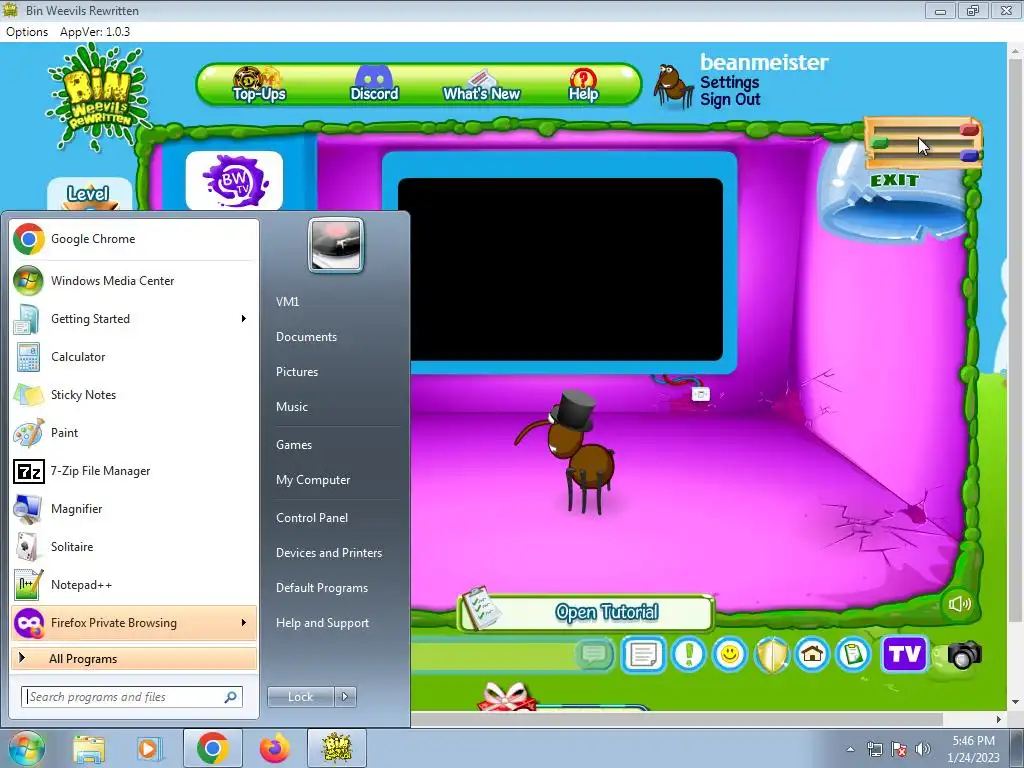This screenshot has width=1024, height=768.
Task: Click the weevil avatar next to beanmeister
Action: 673,85
